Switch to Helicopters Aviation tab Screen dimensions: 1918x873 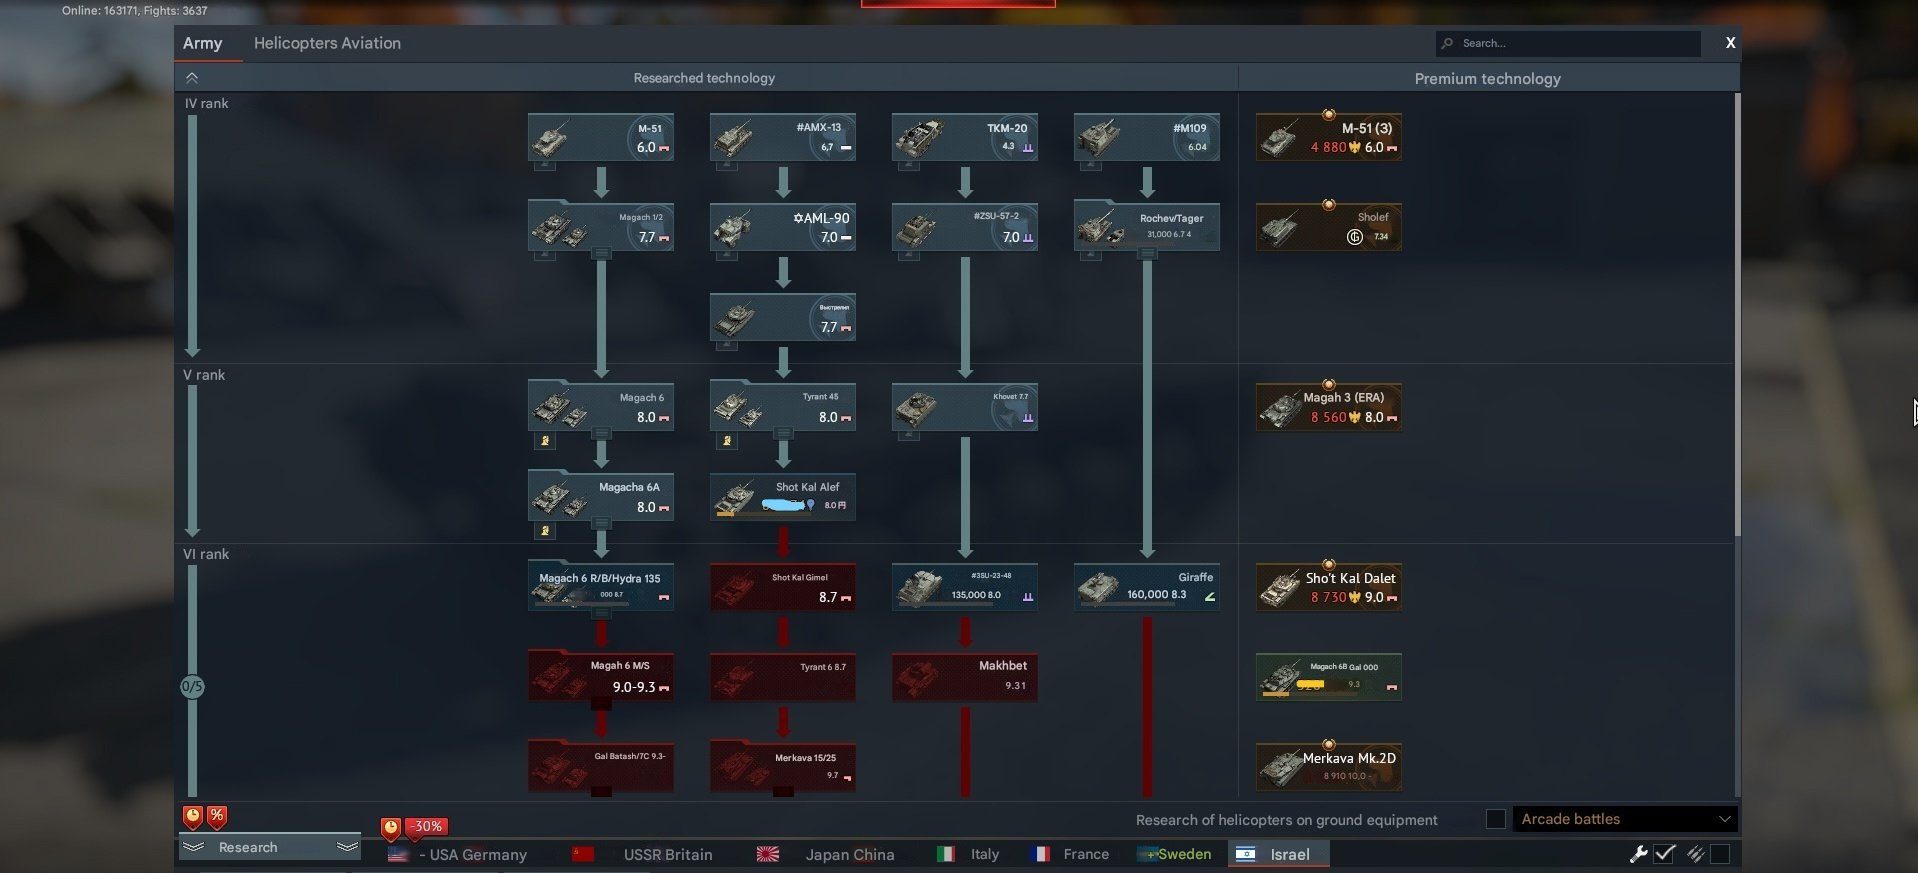[327, 43]
